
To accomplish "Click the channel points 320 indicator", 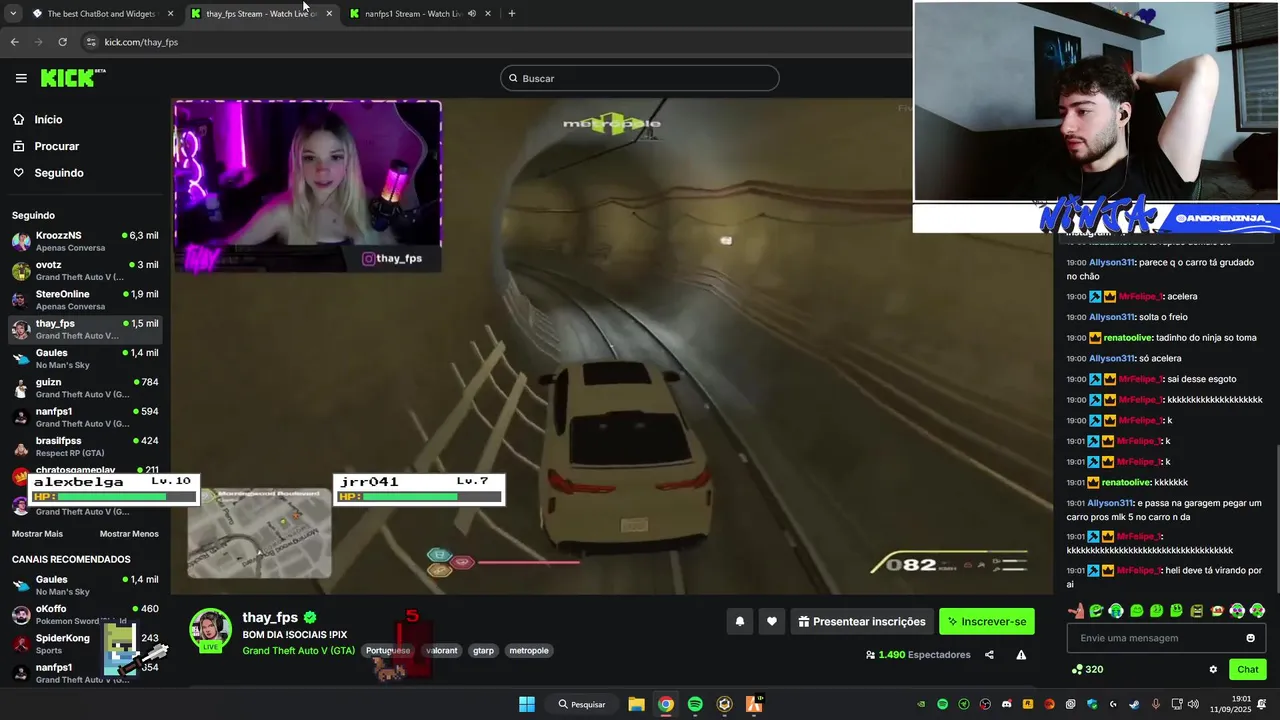I will coord(1087,669).
